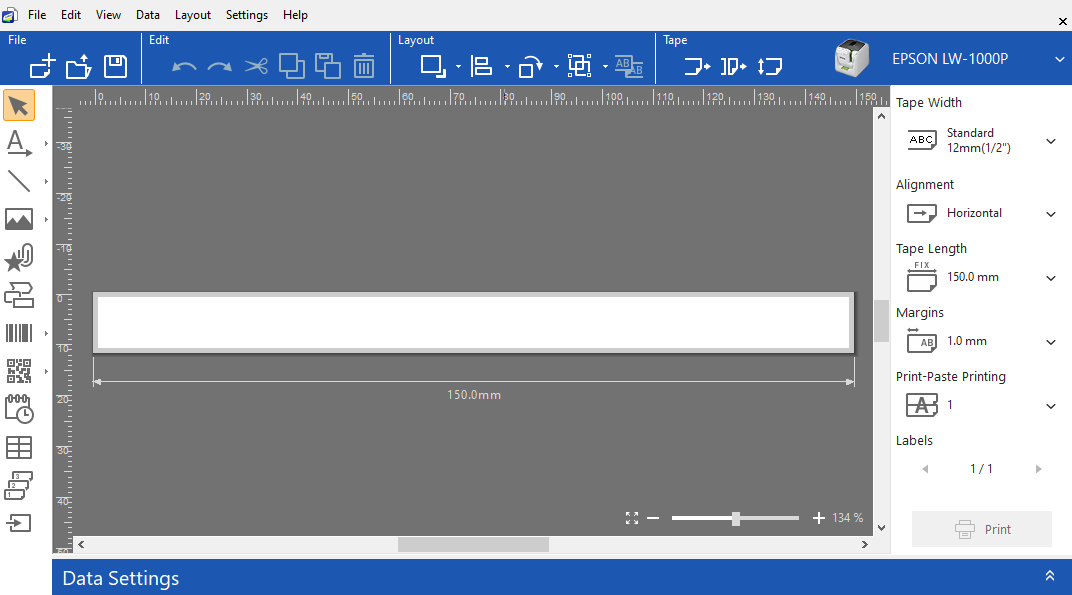Click the tape feed and cut icon
Screen dimensions: 1072x595
pyautogui.click(x=734, y=66)
